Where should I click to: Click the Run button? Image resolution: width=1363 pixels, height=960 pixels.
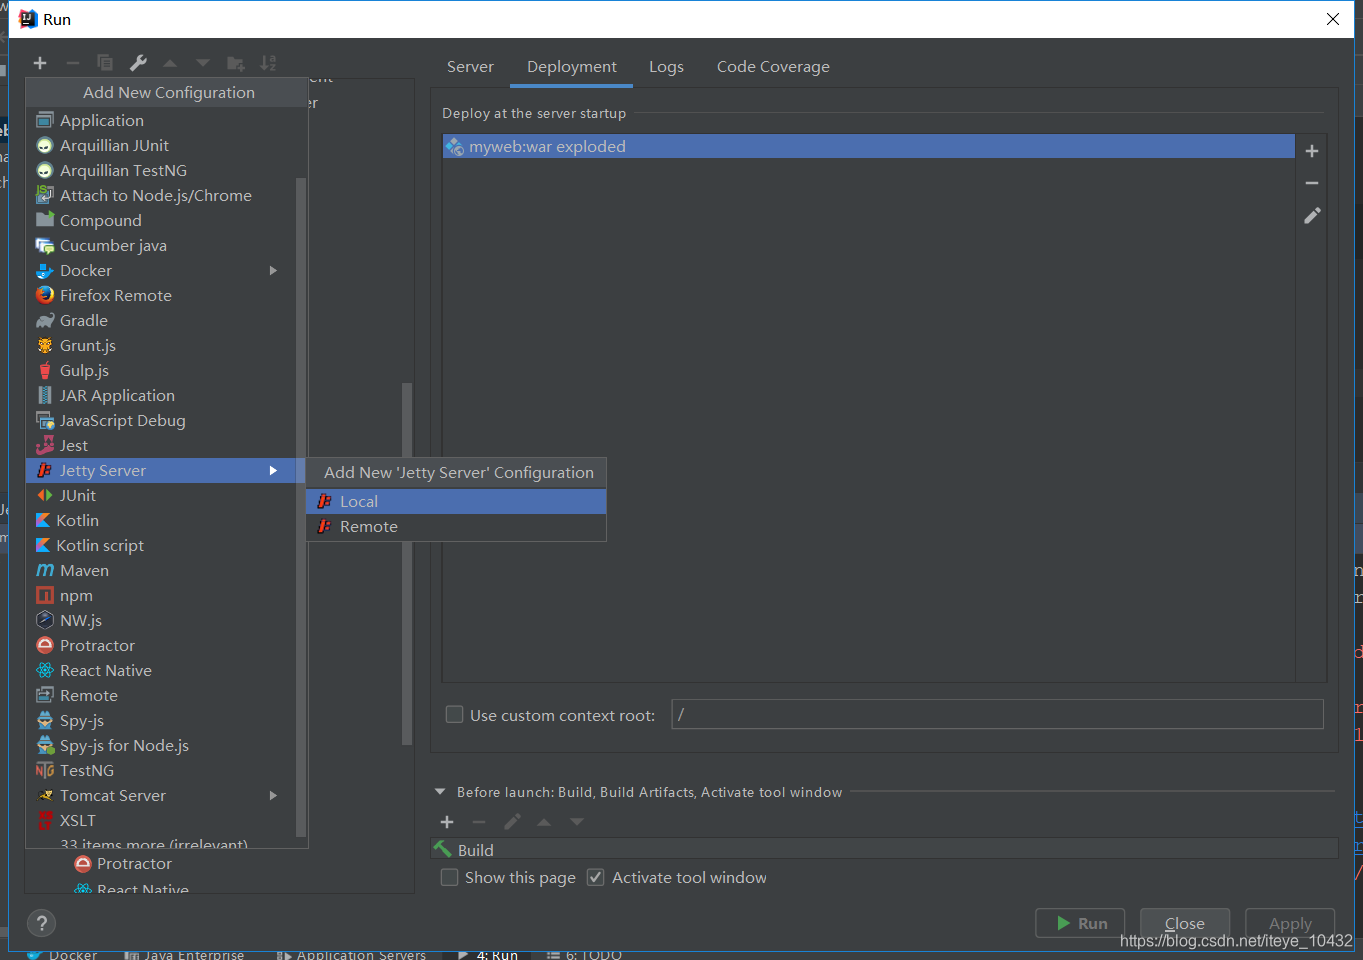click(x=1080, y=923)
